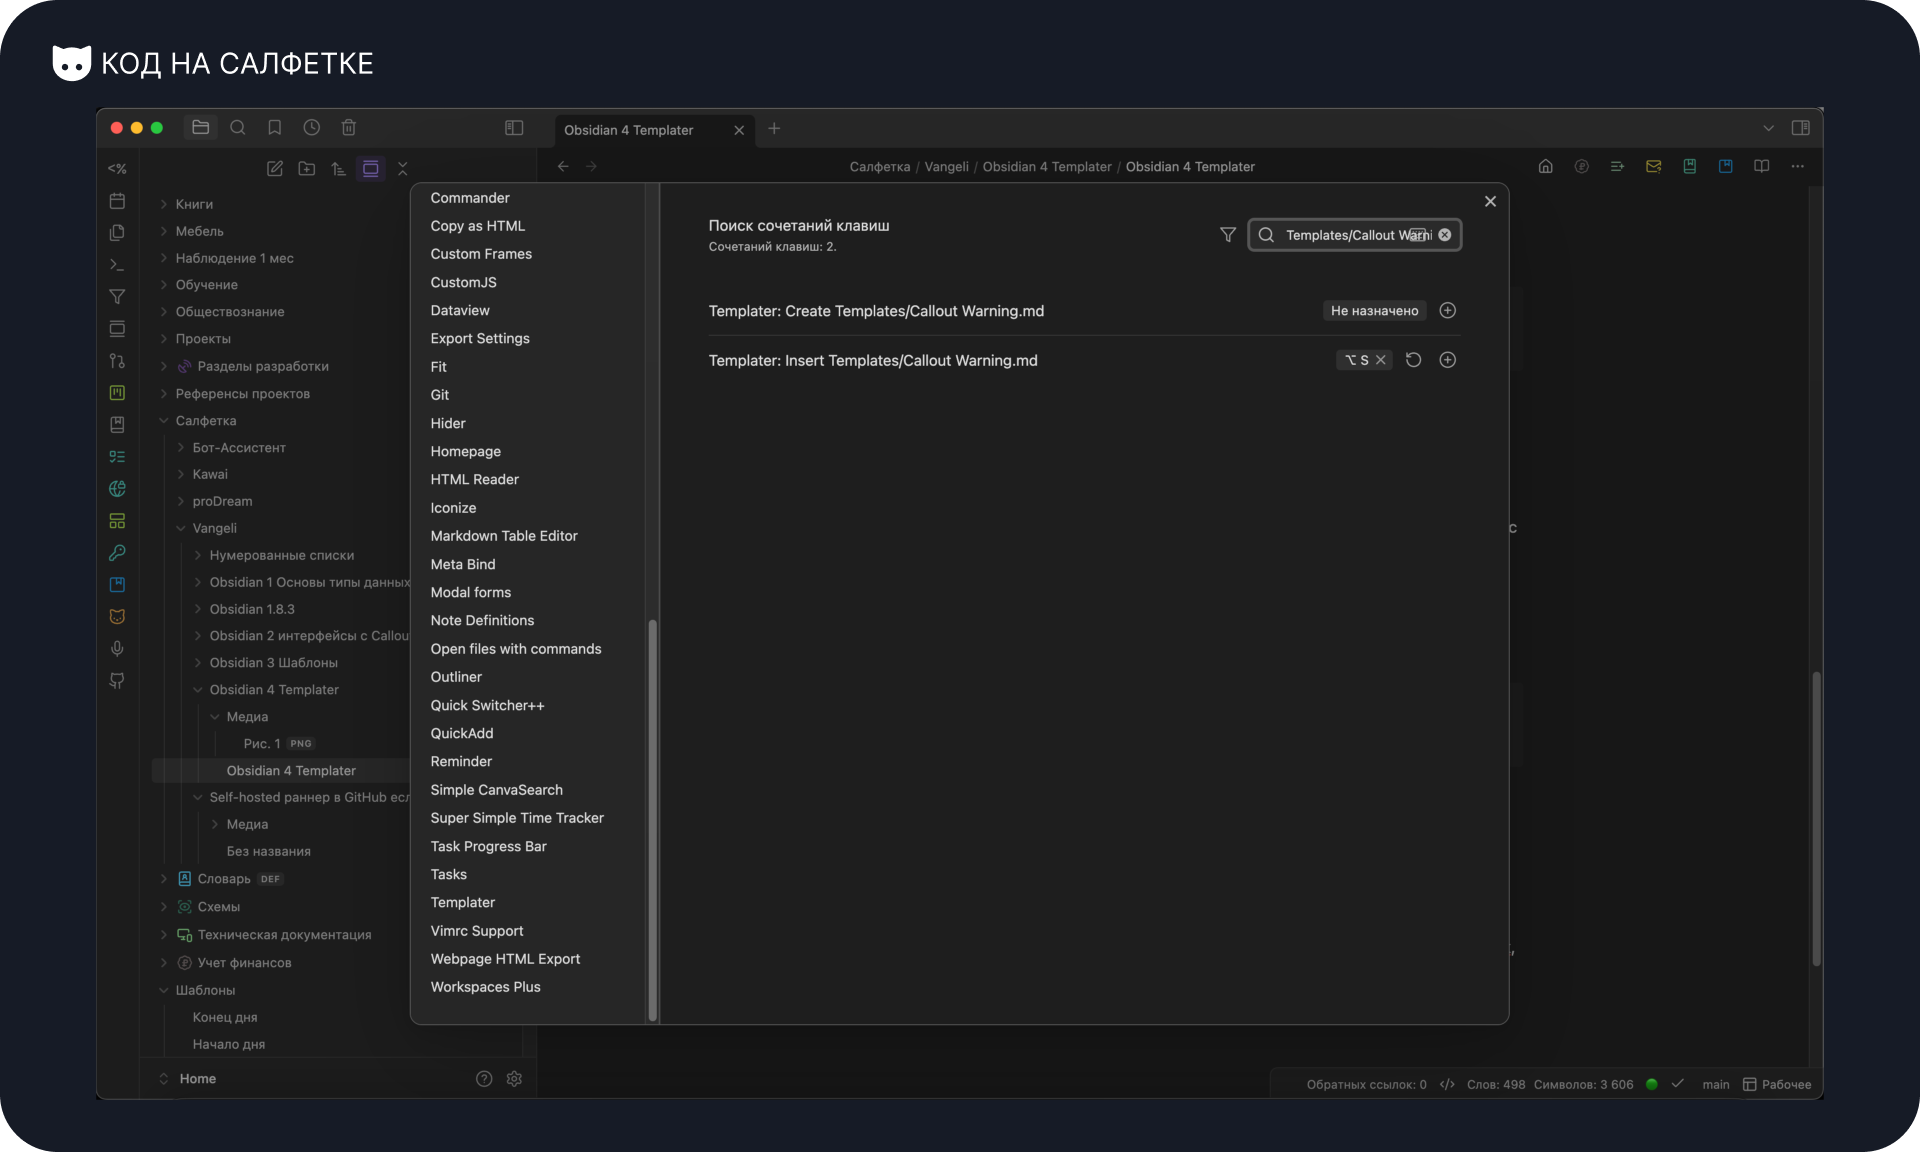Toggle right sidebar panel icon
1920x1152 pixels.
click(x=1801, y=128)
